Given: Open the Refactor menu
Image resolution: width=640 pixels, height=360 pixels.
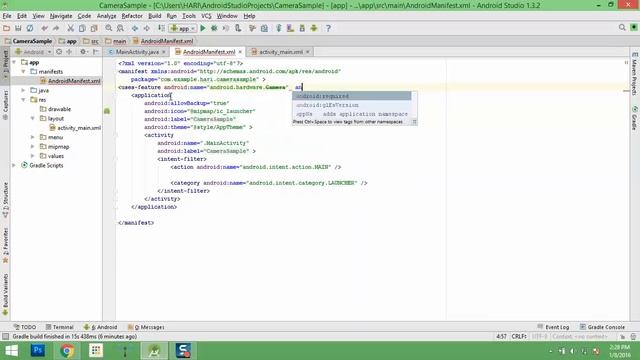Looking at the screenshot, I should point(132,16).
